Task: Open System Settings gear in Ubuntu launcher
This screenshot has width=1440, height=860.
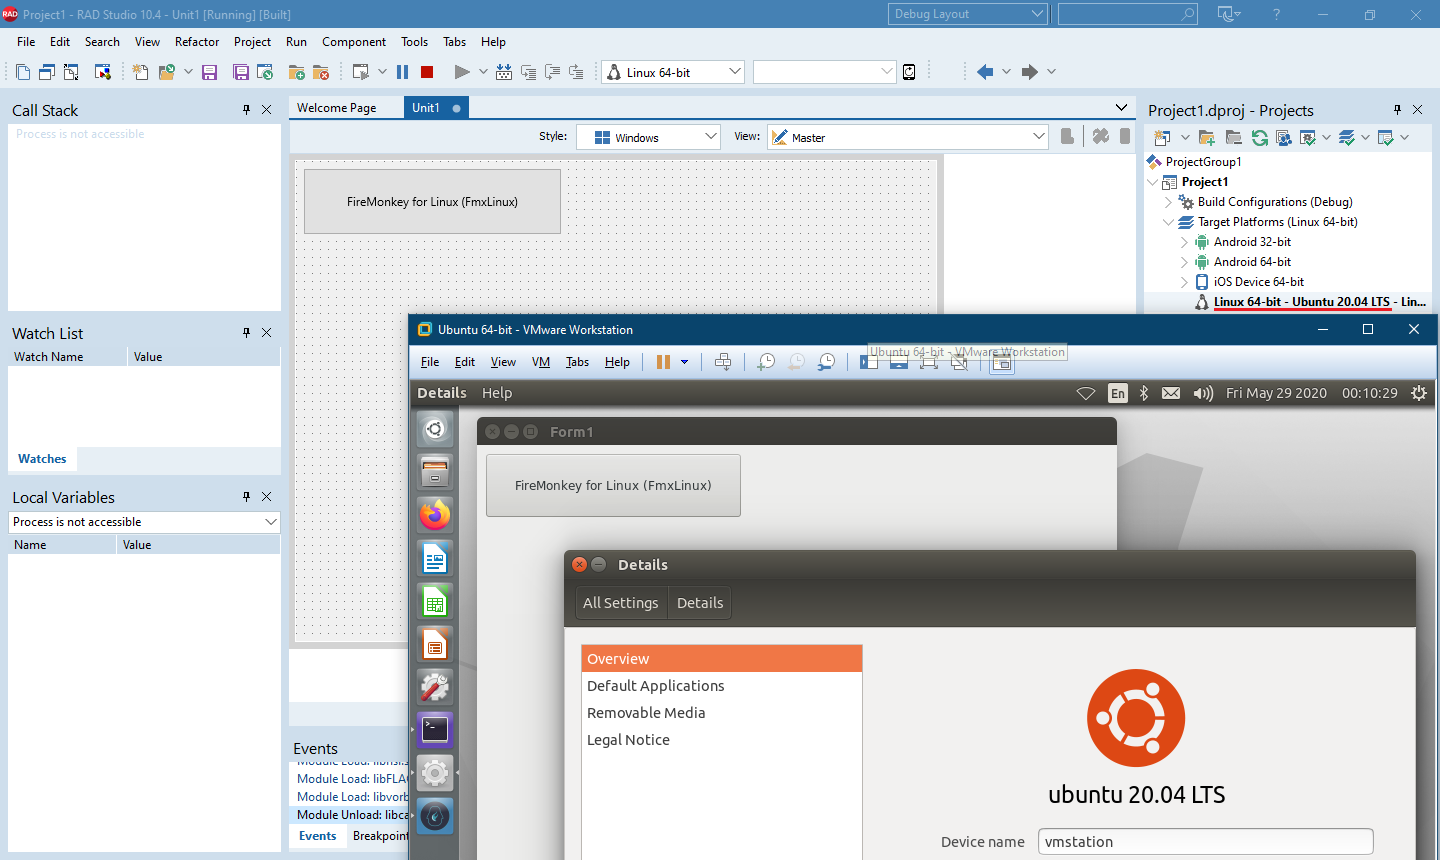Action: [x=435, y=773]
